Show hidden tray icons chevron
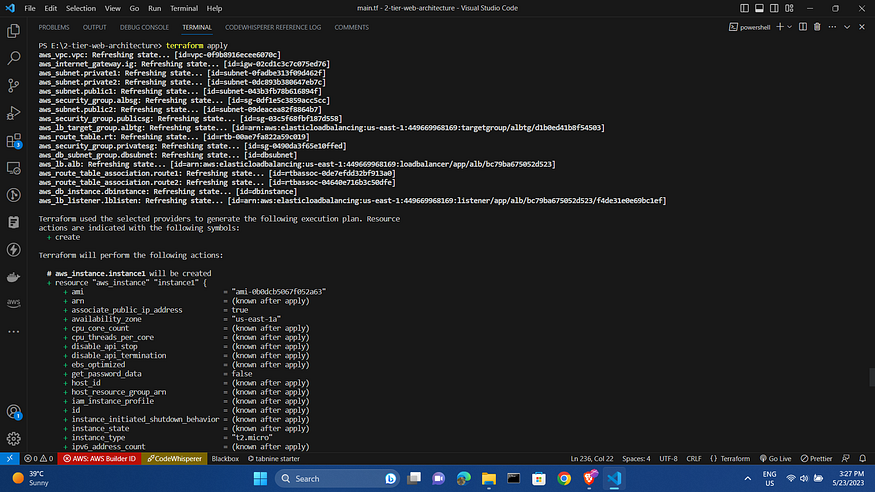 [x=748, y=479]
